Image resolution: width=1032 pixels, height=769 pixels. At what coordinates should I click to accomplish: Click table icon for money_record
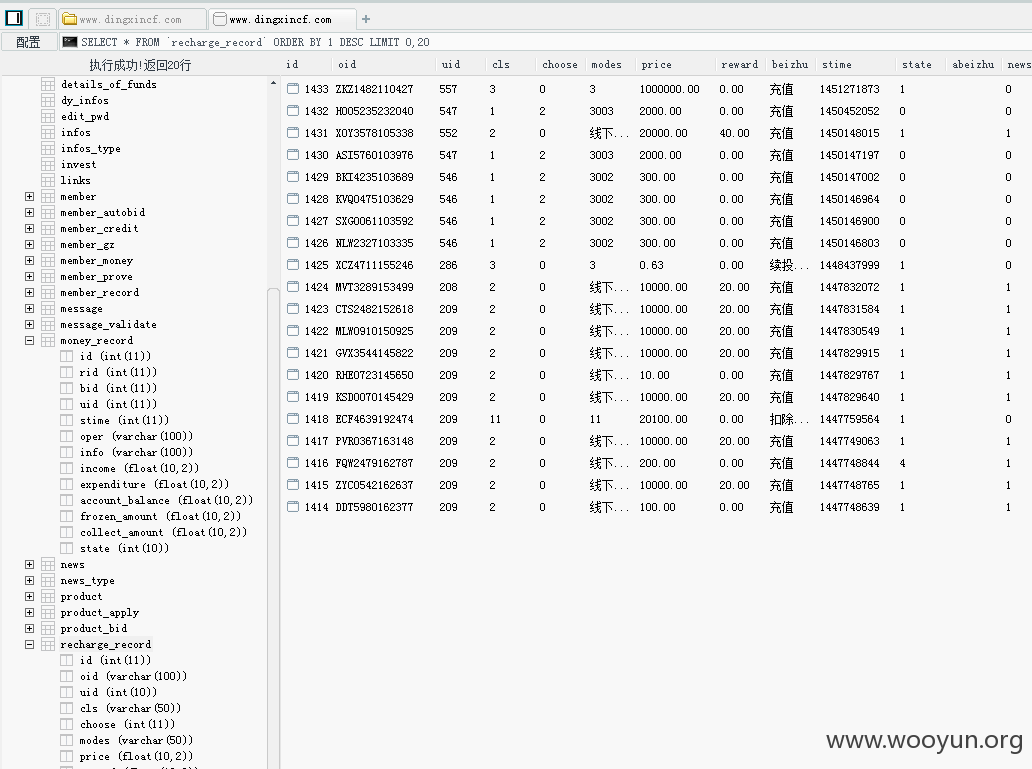(48, 340)
